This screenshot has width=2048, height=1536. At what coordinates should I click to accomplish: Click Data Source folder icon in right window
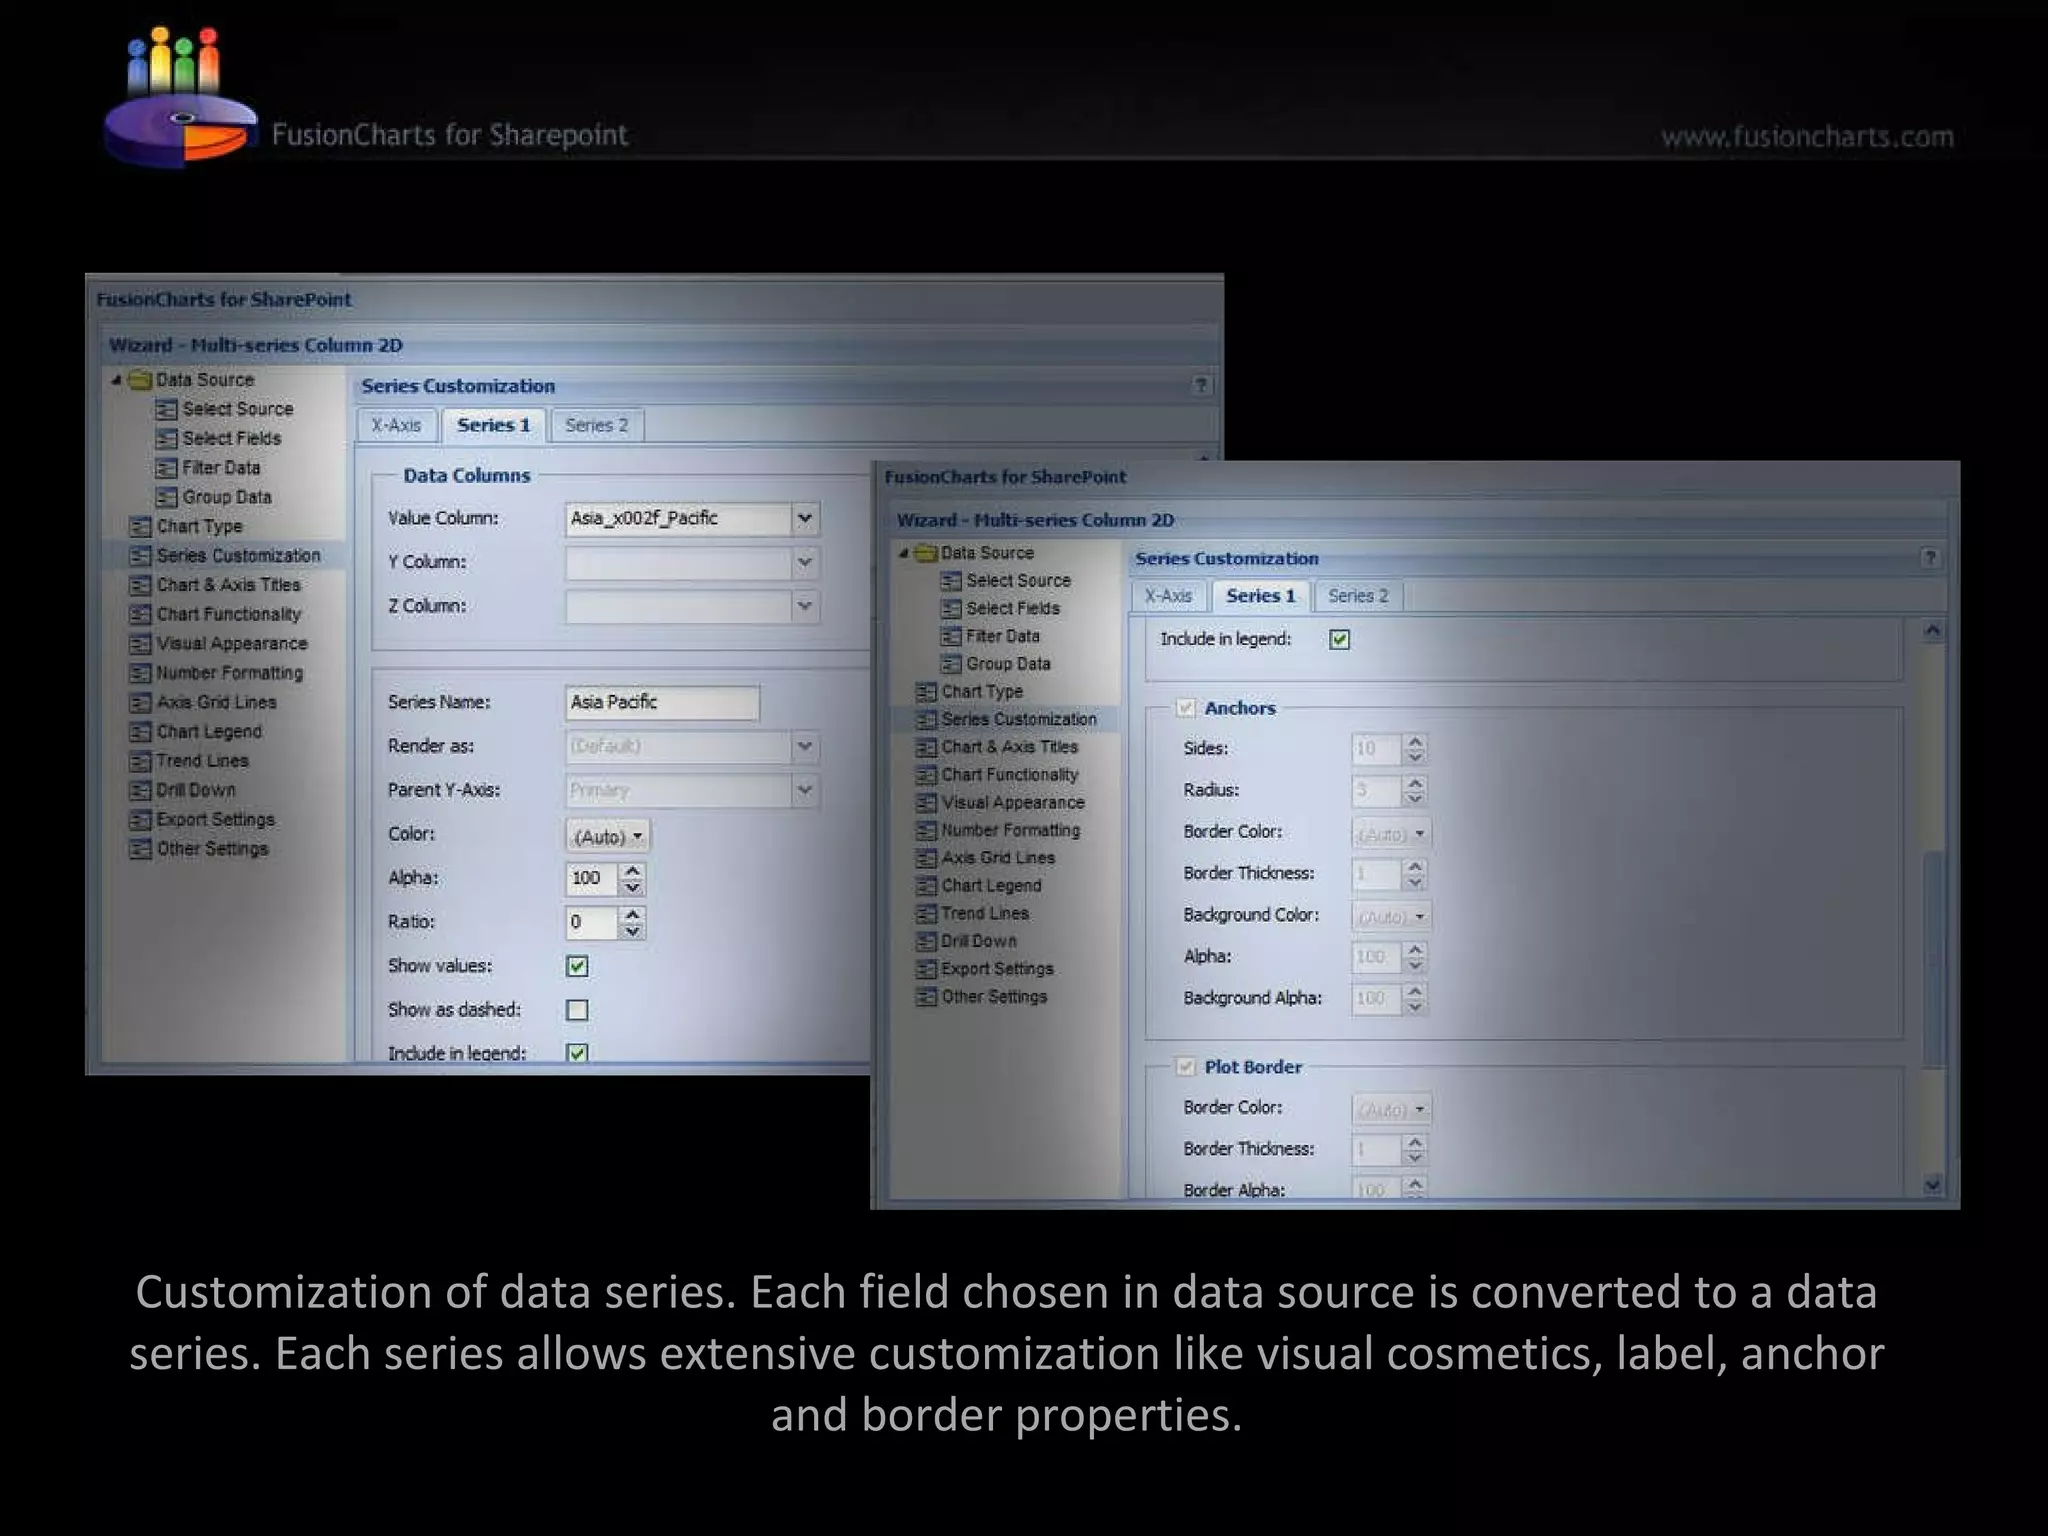tap(925, 553)
